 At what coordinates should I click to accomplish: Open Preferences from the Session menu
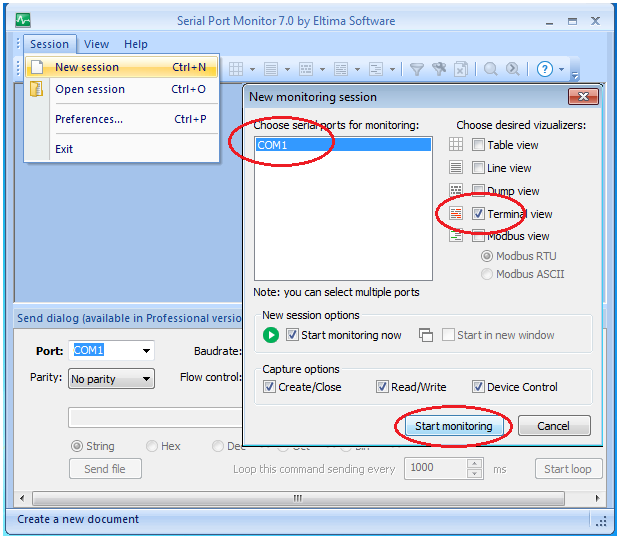point(122,119)
